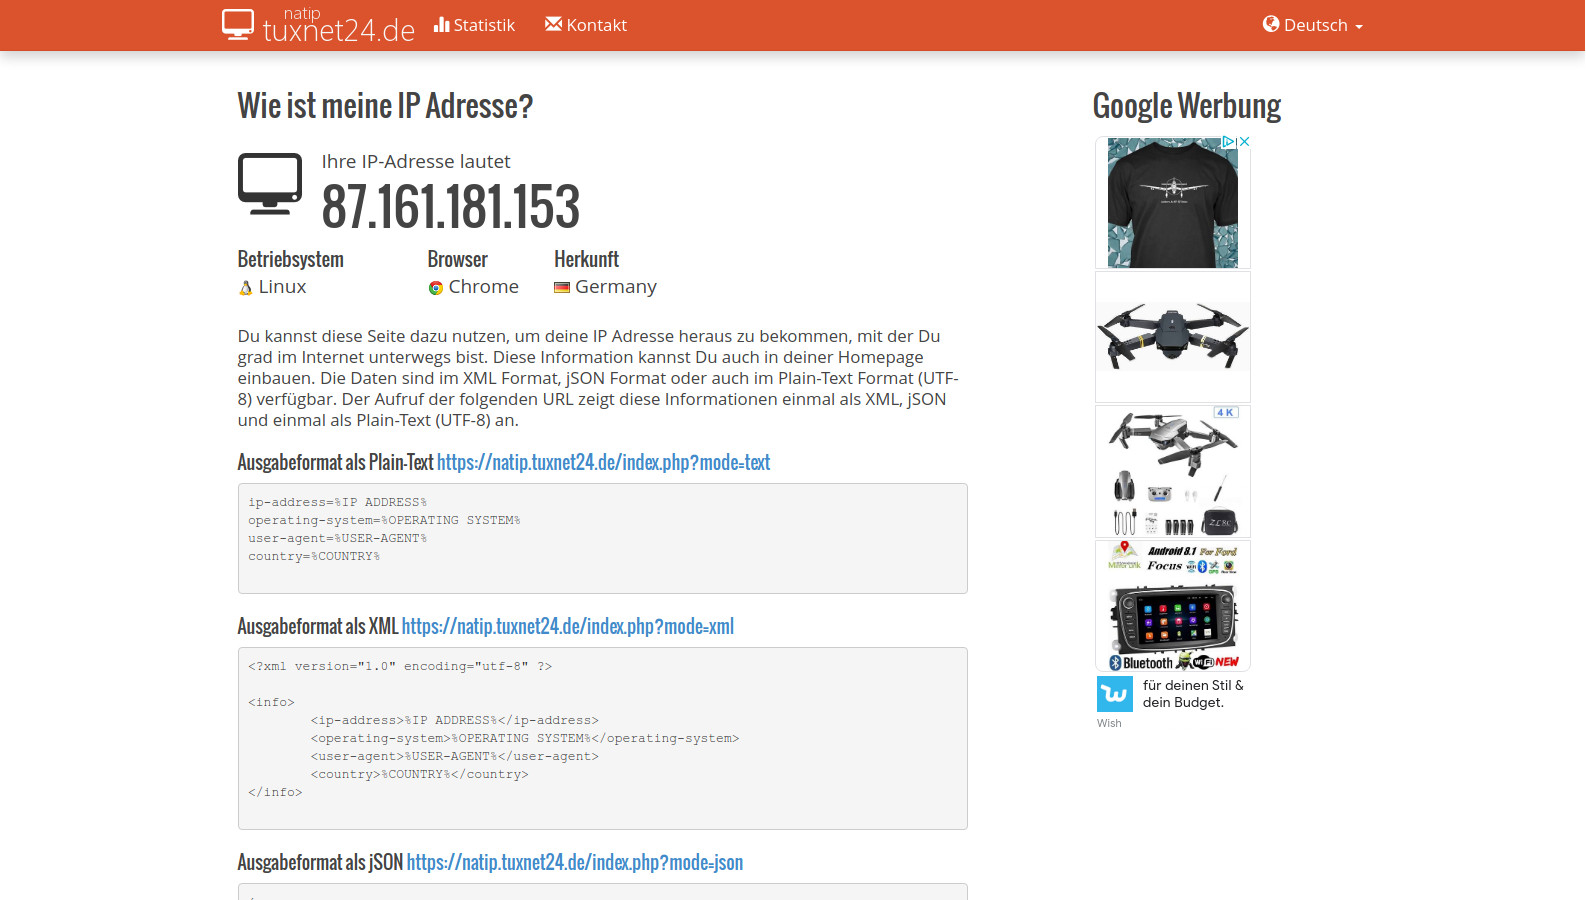The width and height of the screenshot is (1586, 900).
Task: Click the Chrome browser icon
Action: tap(435, 288)
